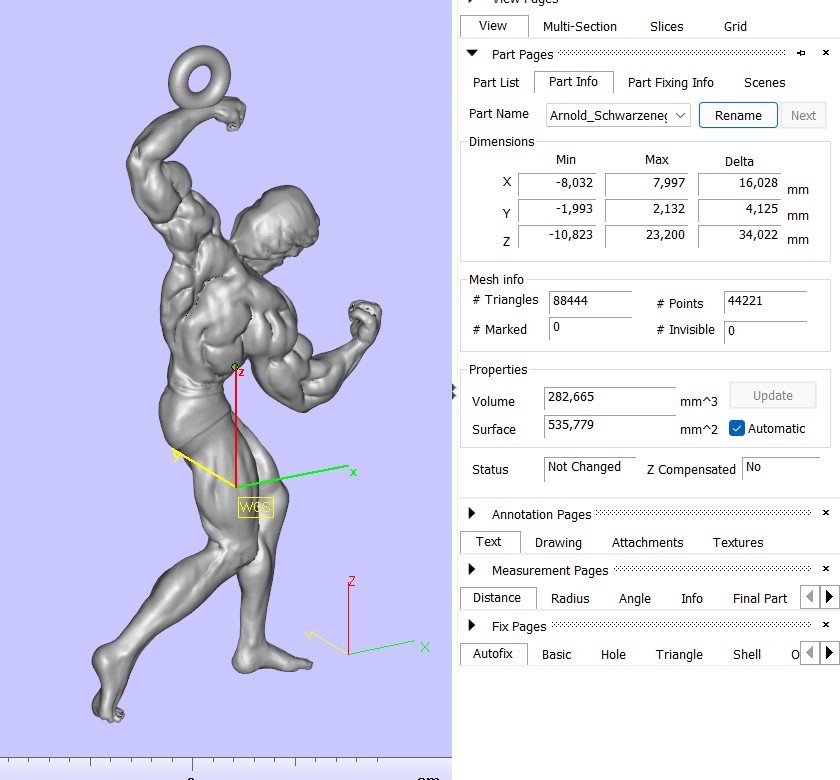Click the Update button
The width and height of the screenshot is (840, 780).
coord(772,395)
